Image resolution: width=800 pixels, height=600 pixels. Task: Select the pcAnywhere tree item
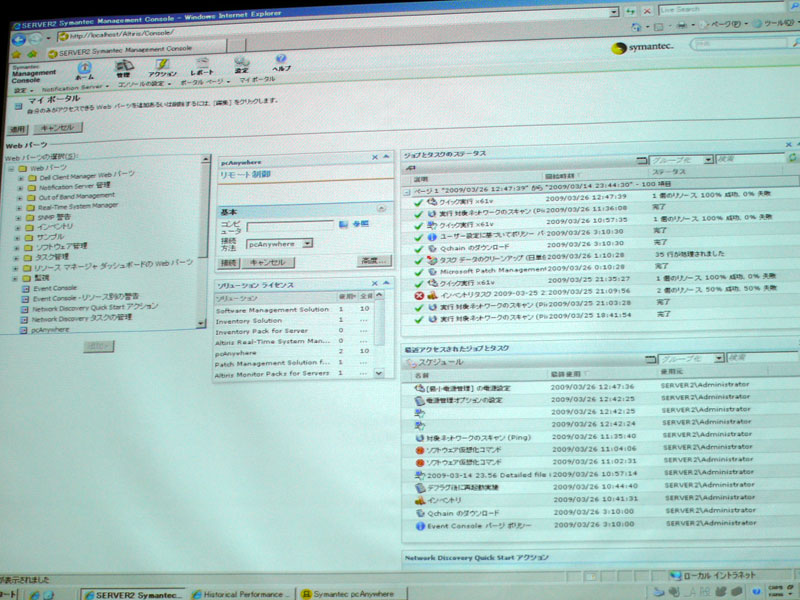tap(50, 330)
